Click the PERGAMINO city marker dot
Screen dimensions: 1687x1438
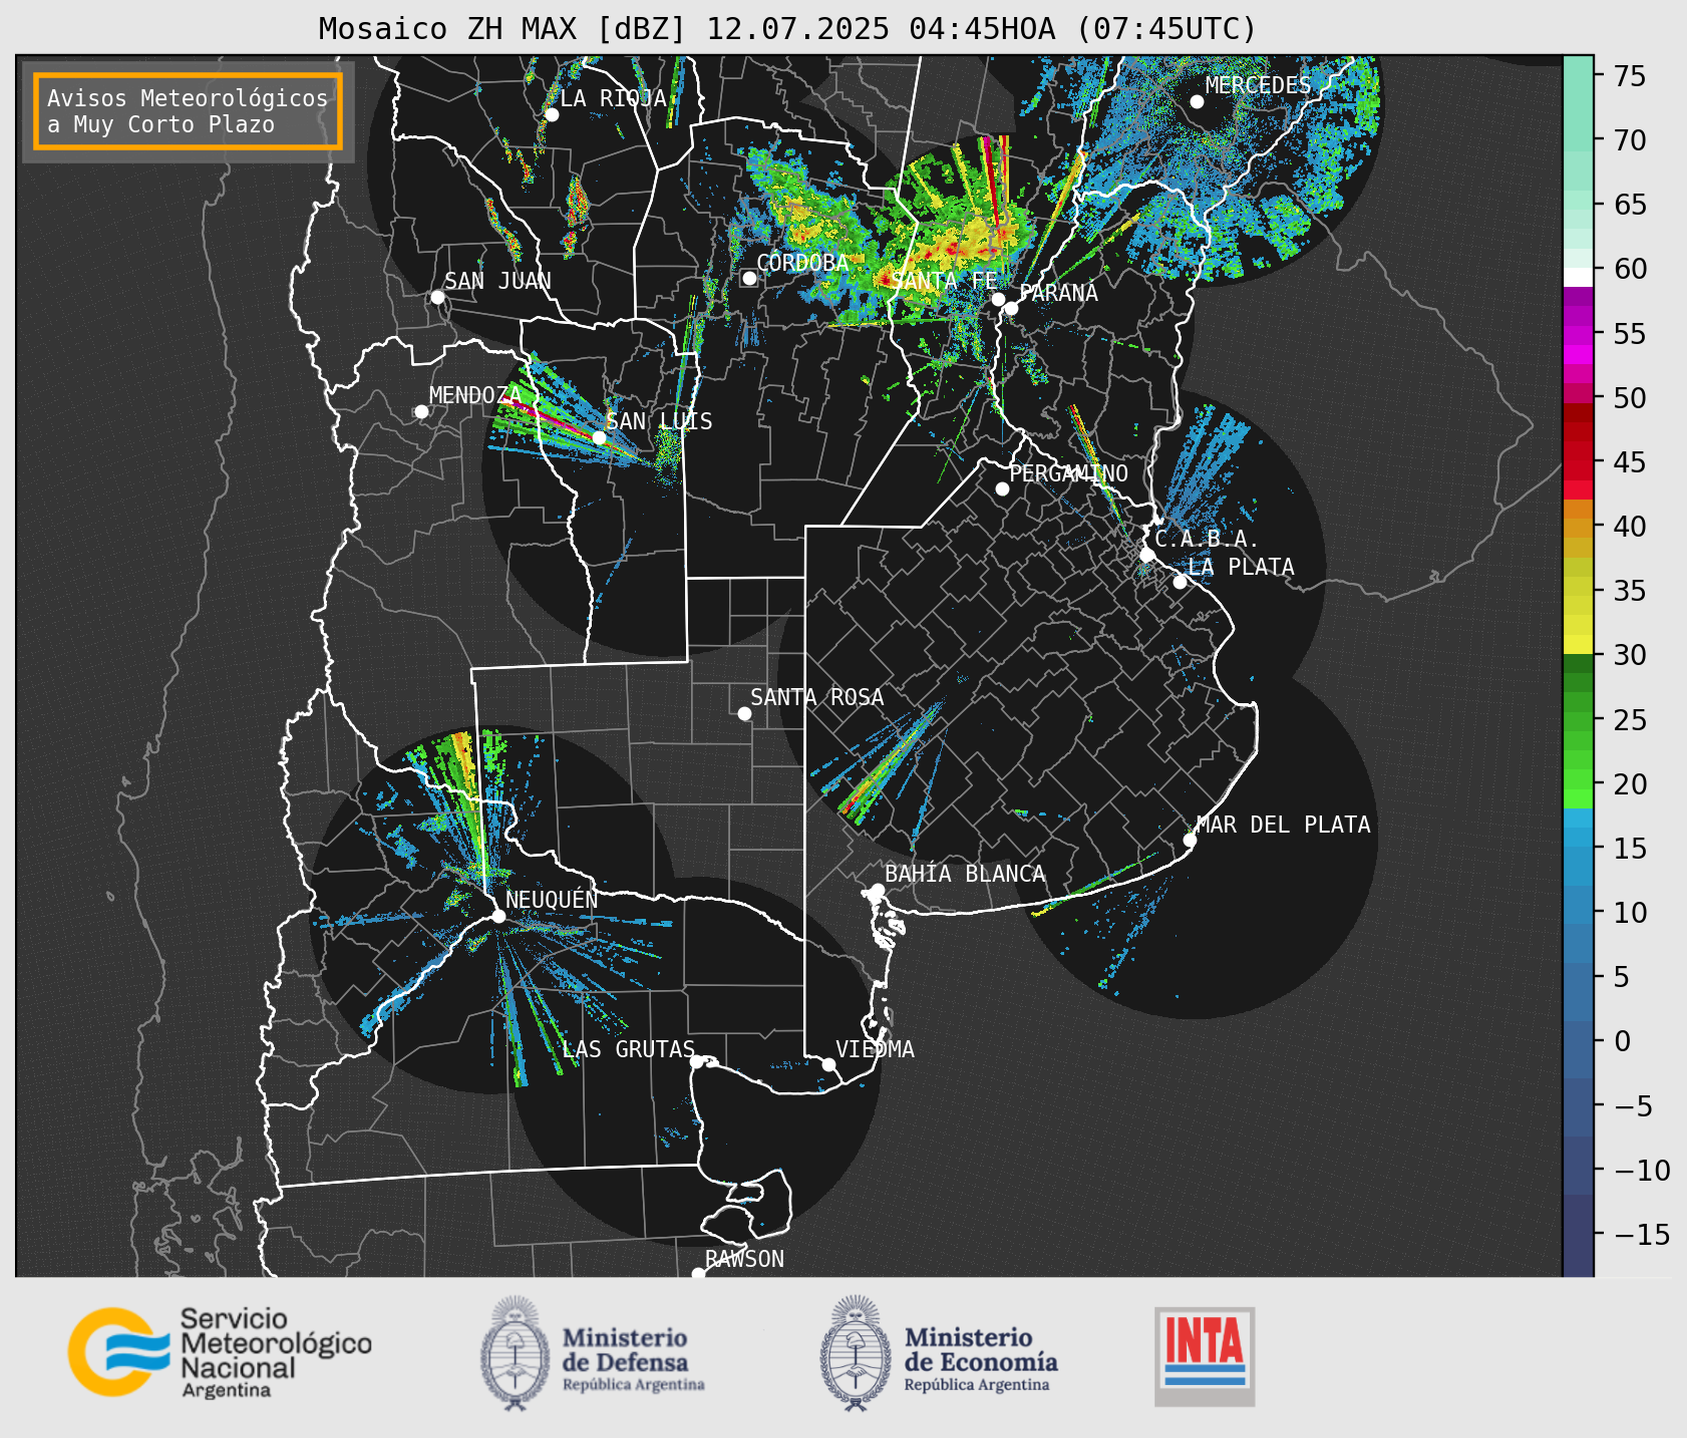[1002, 489]
